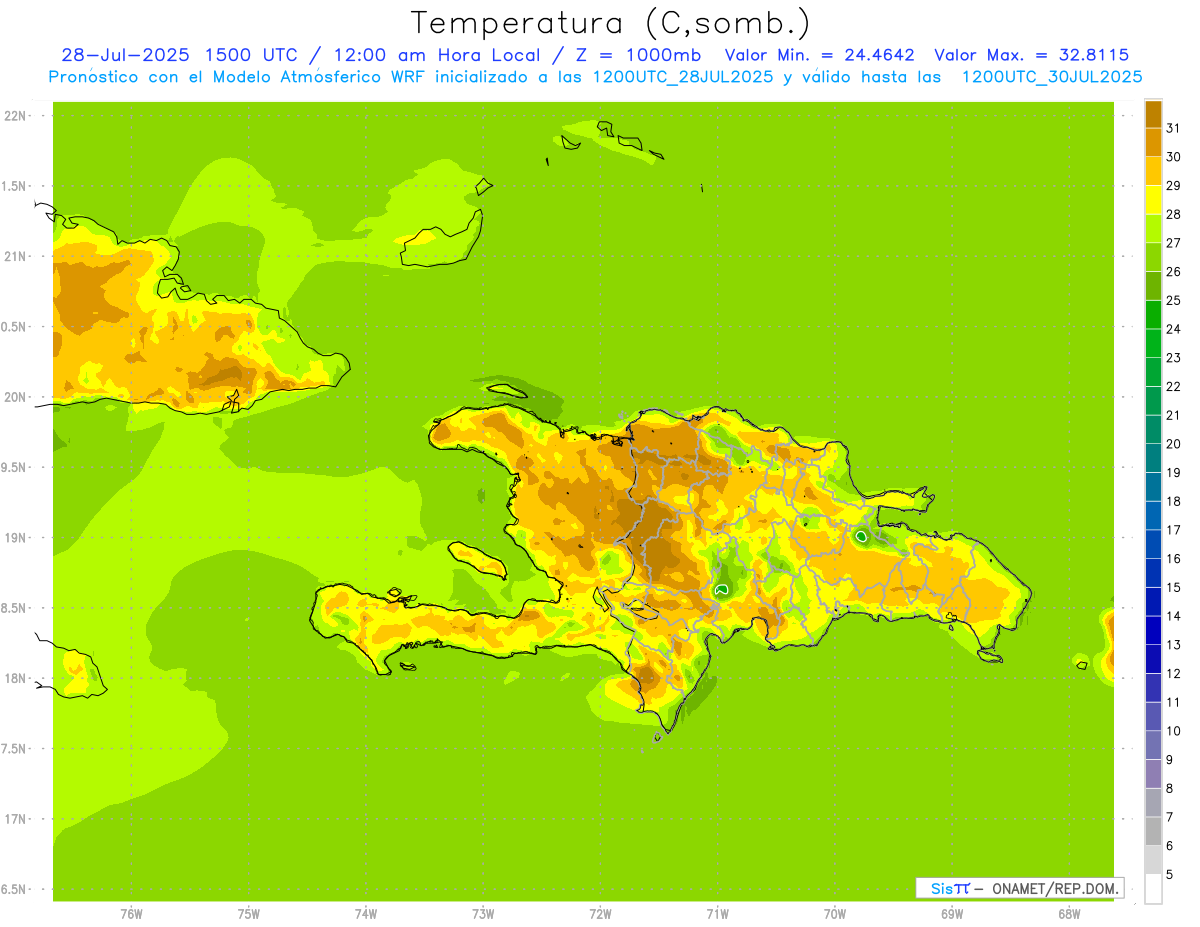
Task: Click legend value "9"
Action: [x=1169, y=760]
